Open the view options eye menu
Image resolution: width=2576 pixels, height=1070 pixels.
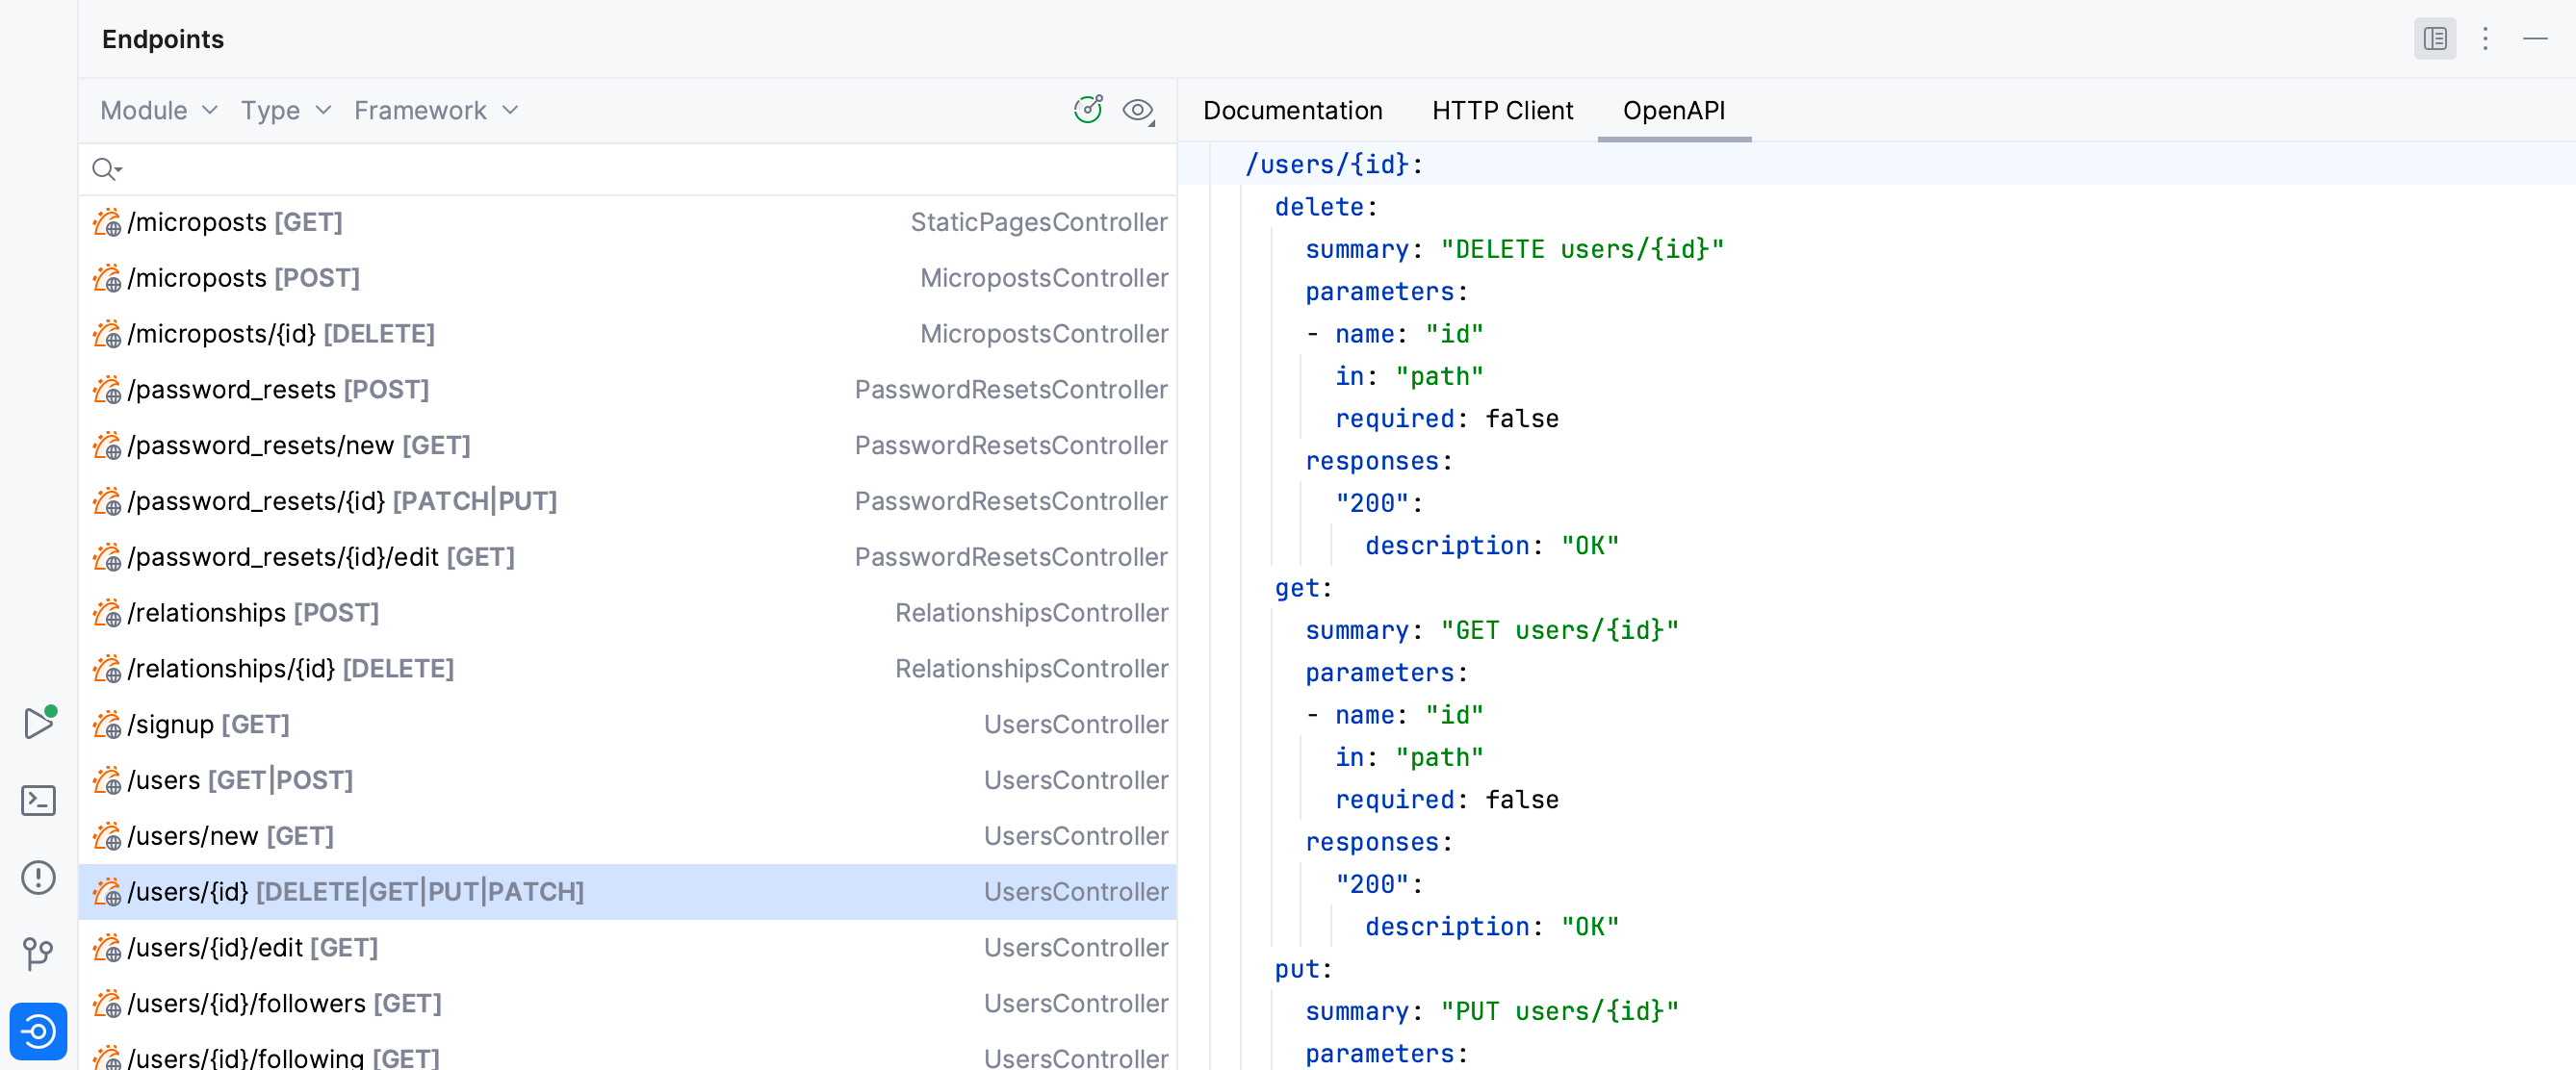[1137, 110]
